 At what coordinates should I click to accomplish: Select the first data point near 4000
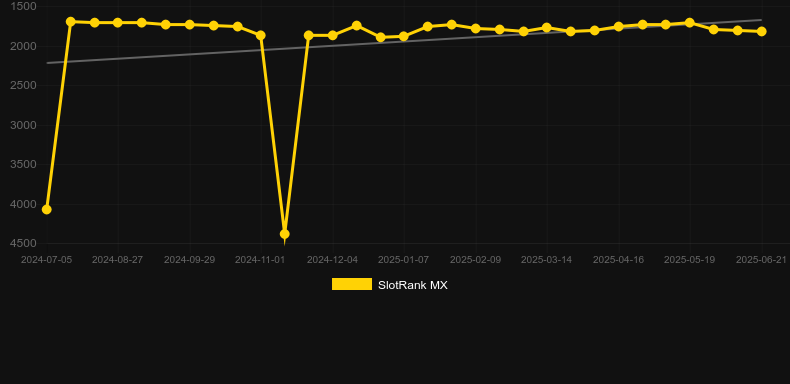coord(46,209)
